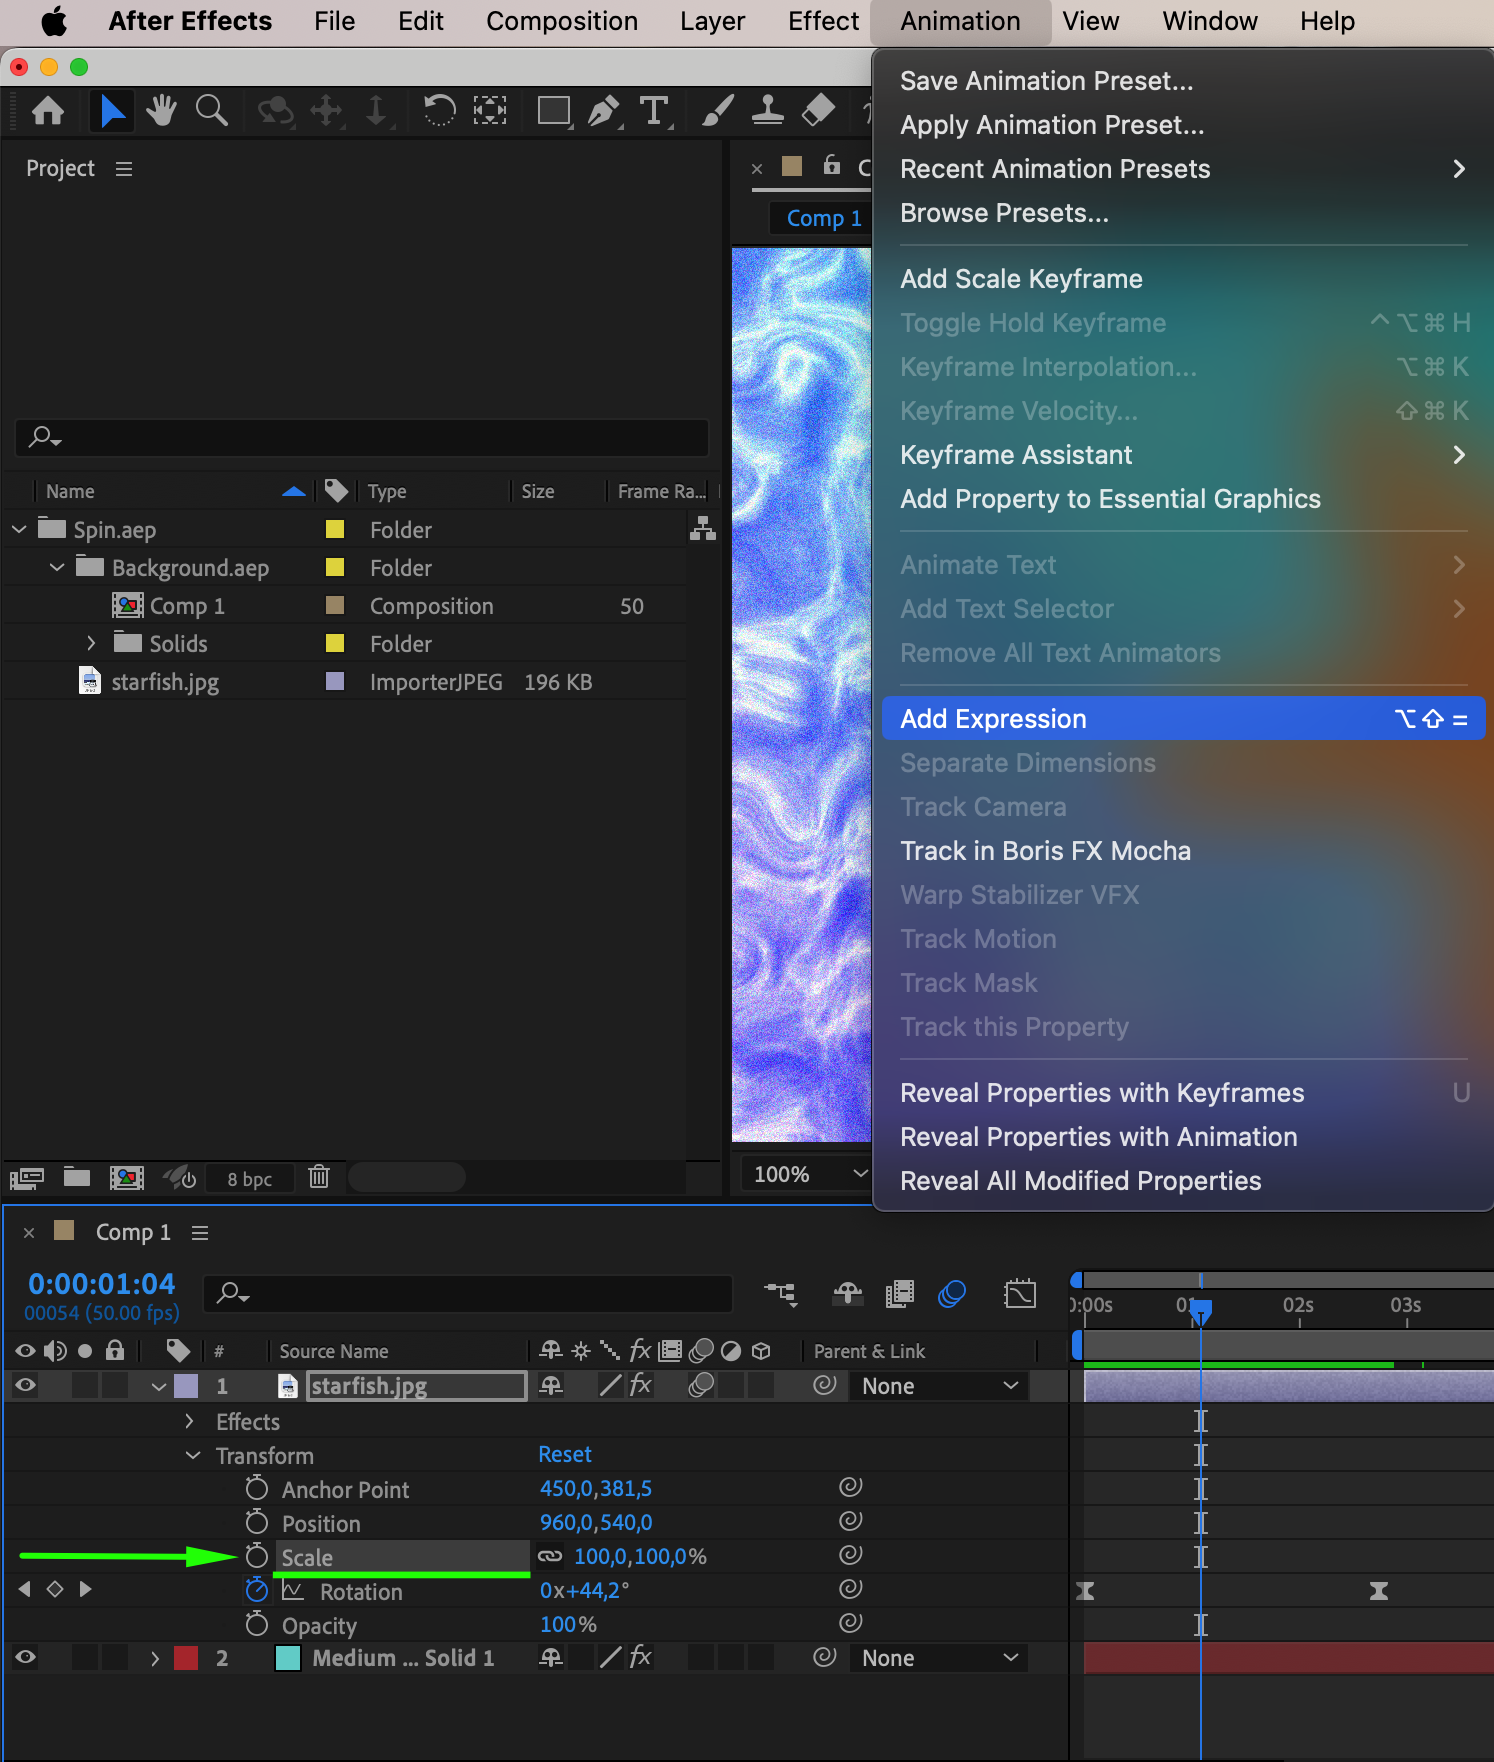The width and height of the screenshot is (1494, 1762).
Task: Select the Hand tool
Action: click(161, 110)
